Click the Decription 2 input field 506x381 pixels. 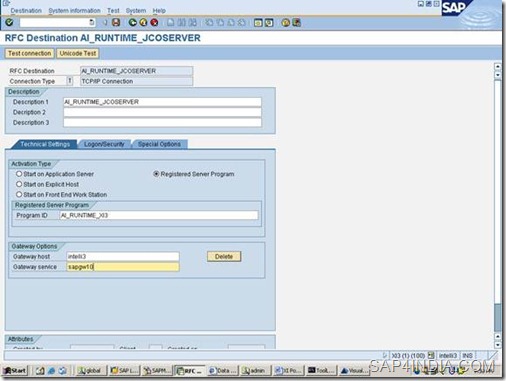tap(162, 112)
